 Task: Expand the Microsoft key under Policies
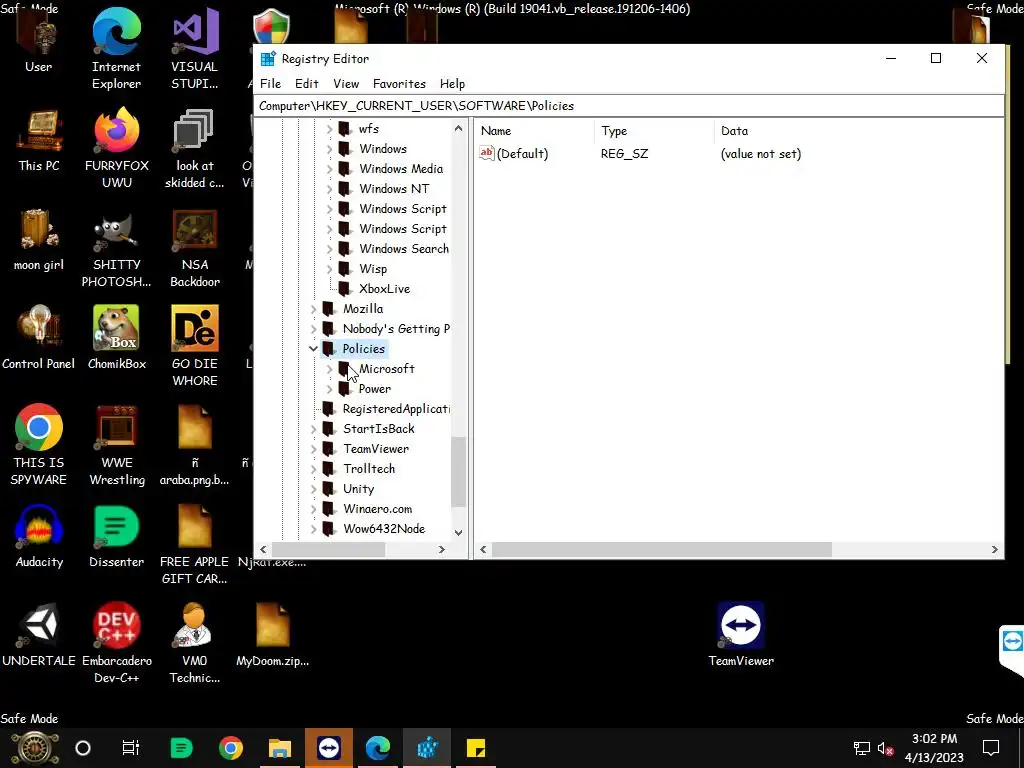[329, 369]
